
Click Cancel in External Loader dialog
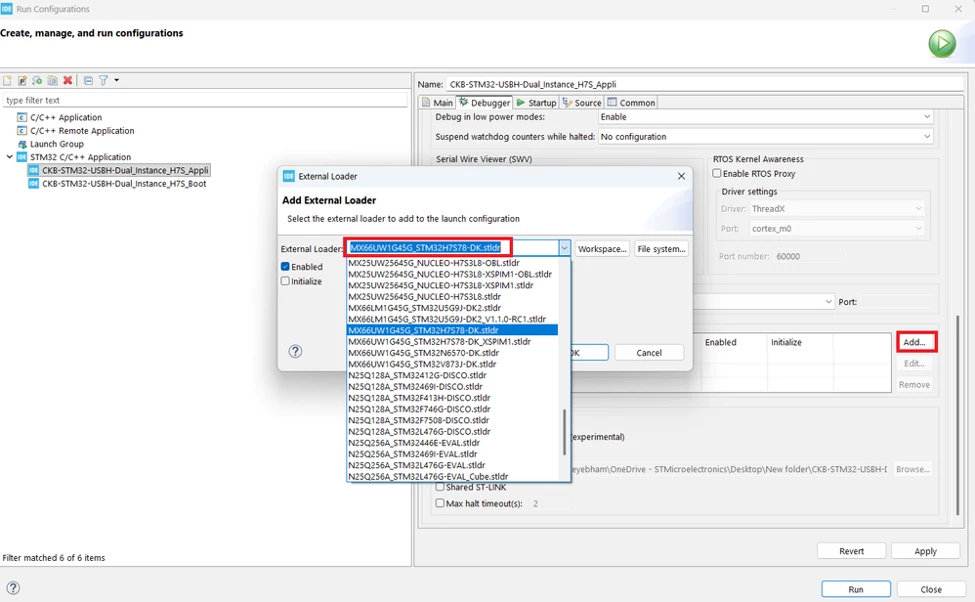pos(649,353)
